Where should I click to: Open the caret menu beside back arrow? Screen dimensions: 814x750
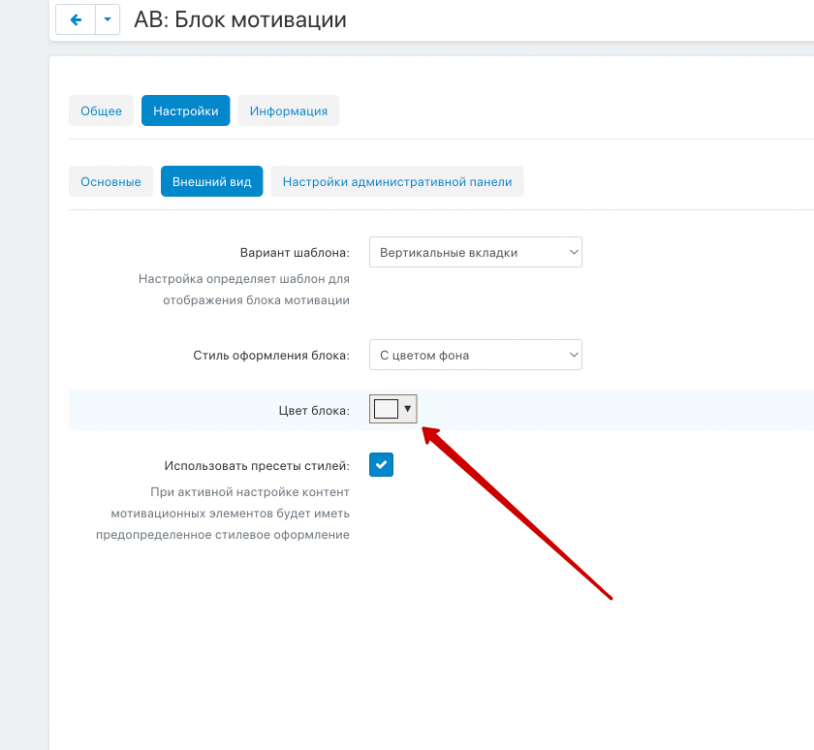tap(108, 20)
